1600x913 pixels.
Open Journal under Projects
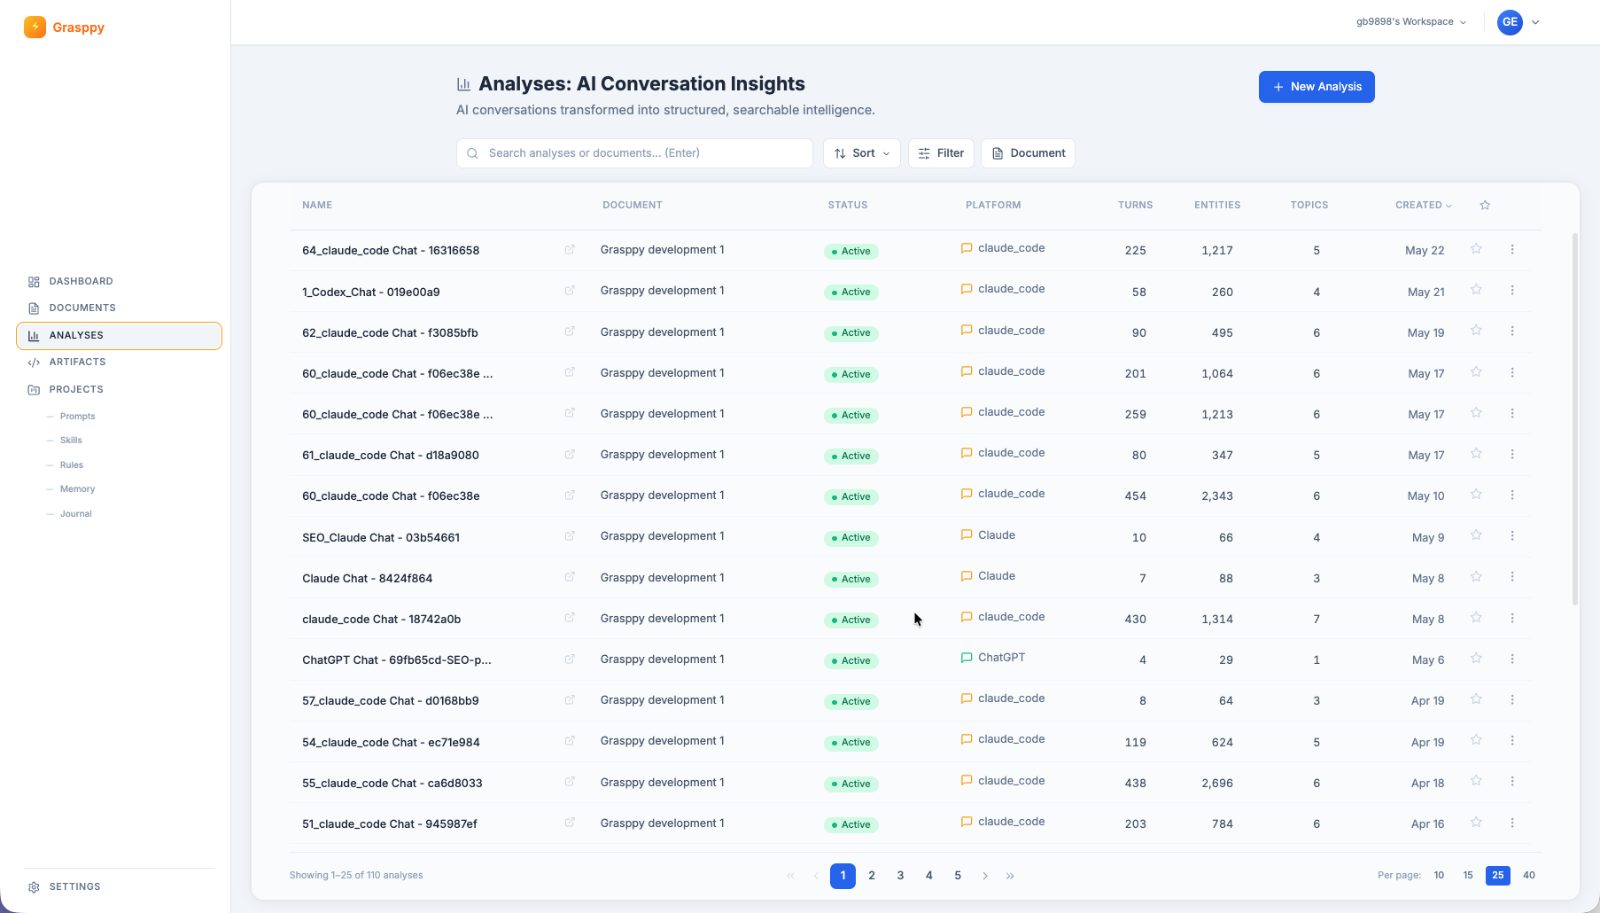pos(75,514)
